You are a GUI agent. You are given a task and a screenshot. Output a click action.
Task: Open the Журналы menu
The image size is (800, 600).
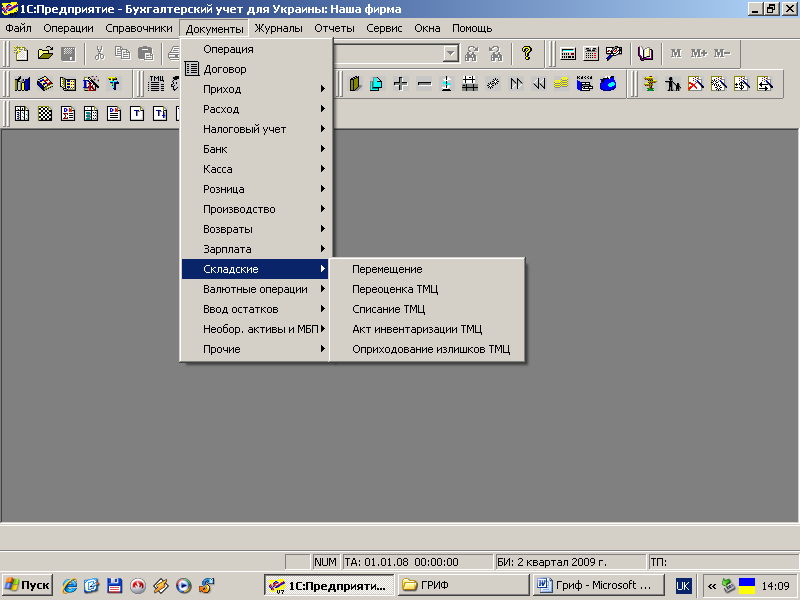coord(279,28)
